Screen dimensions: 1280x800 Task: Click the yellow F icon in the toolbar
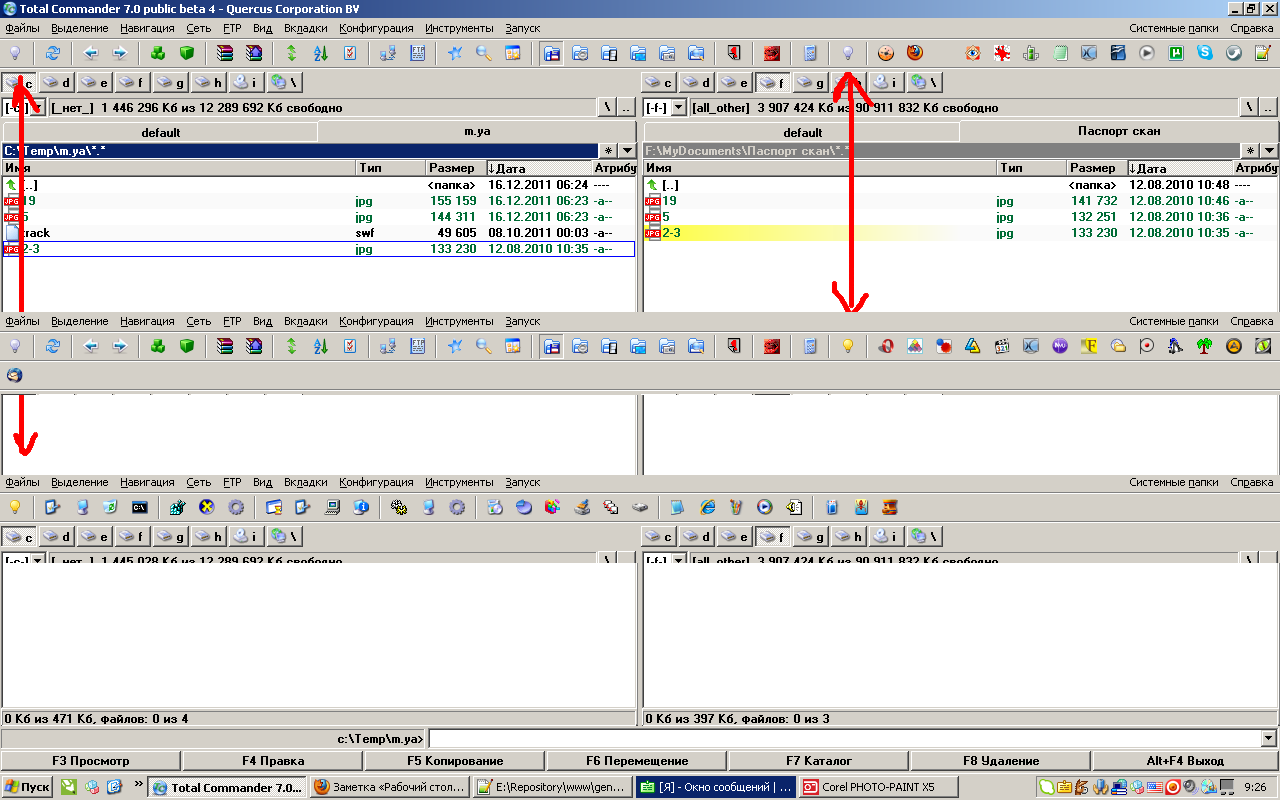pos(1089,346)
